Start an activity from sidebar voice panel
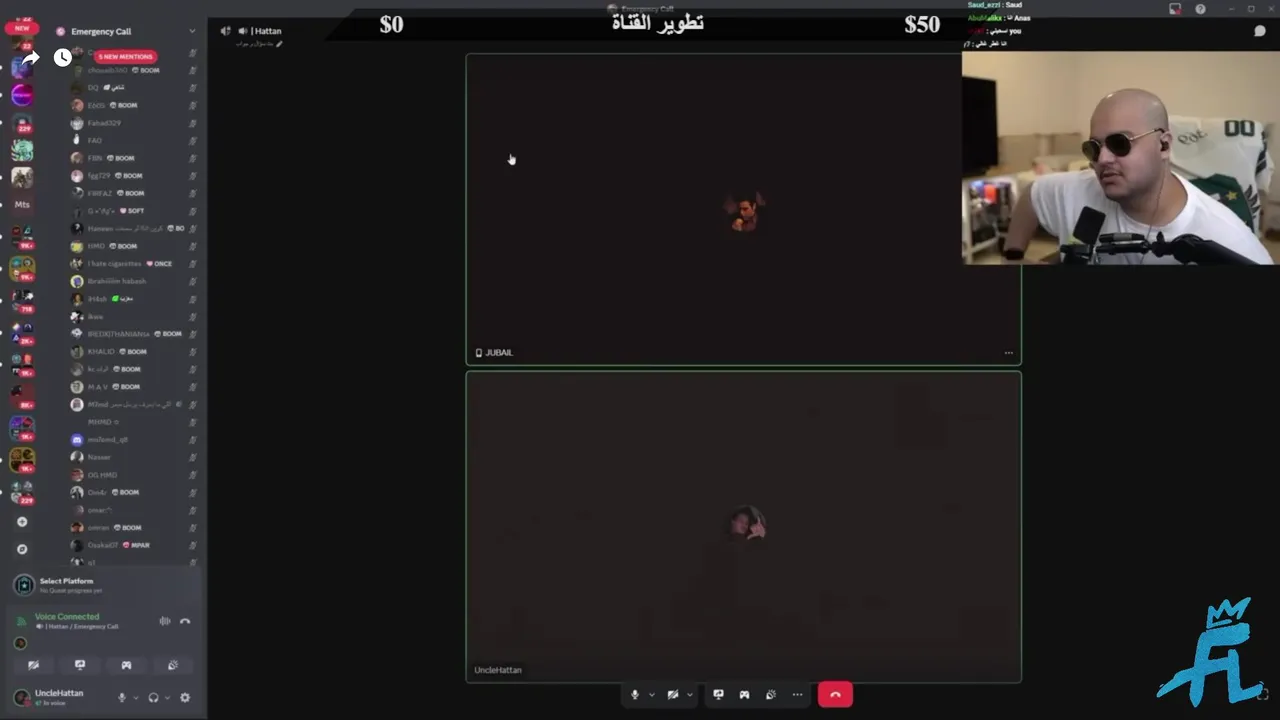This screenshot has height=720, width=1280. pos(126,665)
